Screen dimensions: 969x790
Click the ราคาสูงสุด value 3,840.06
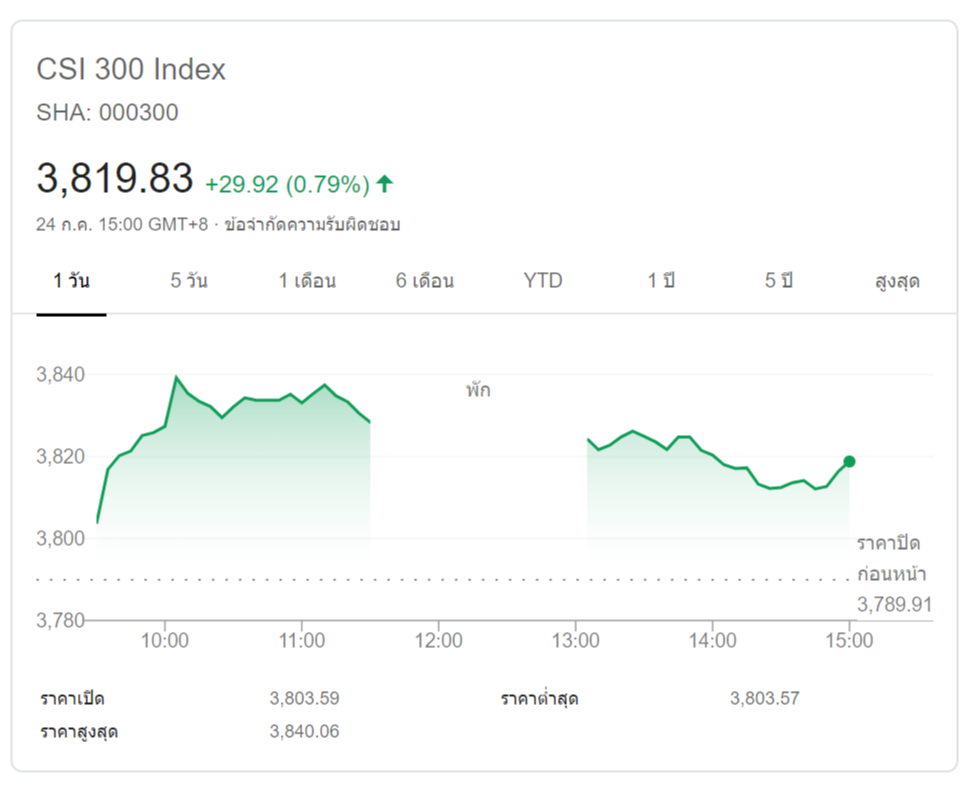(x=304, y=731)
